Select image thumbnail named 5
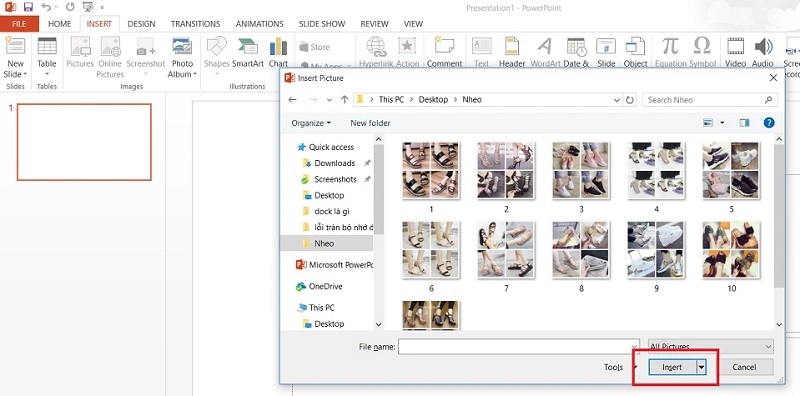This screenshot has width=800, height=396. click(731, 177)
